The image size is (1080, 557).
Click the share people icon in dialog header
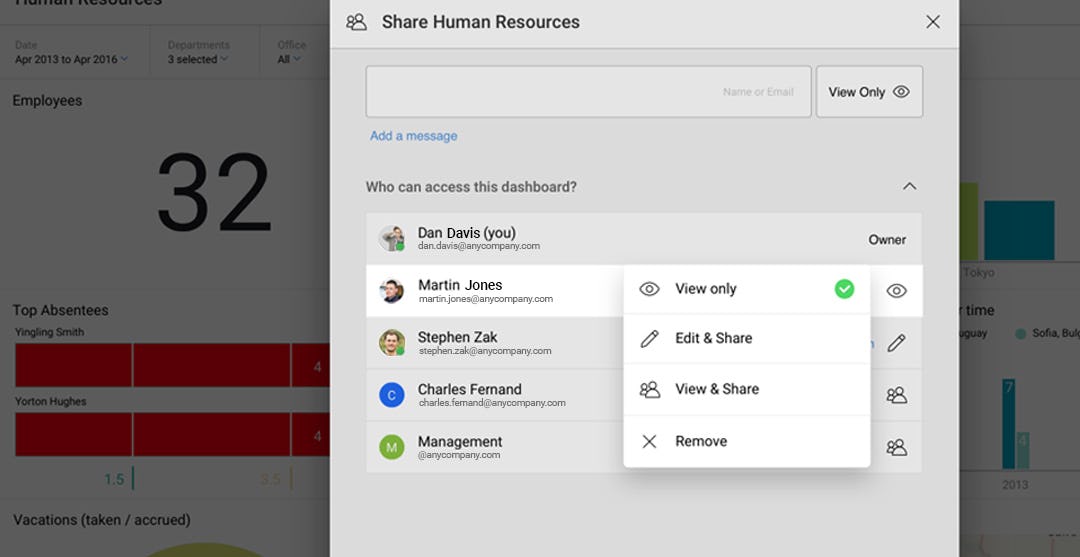pos(356,22)
